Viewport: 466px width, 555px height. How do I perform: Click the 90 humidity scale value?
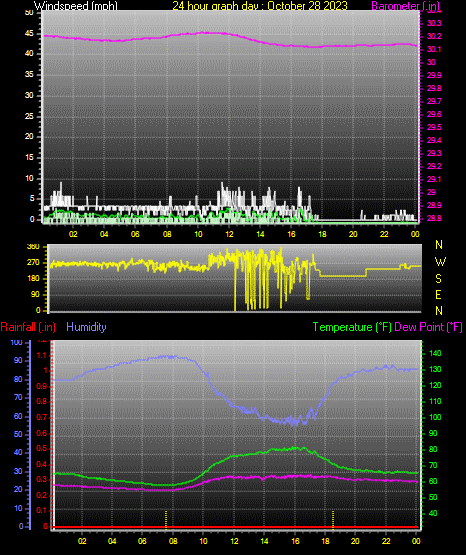pos(18,360)
